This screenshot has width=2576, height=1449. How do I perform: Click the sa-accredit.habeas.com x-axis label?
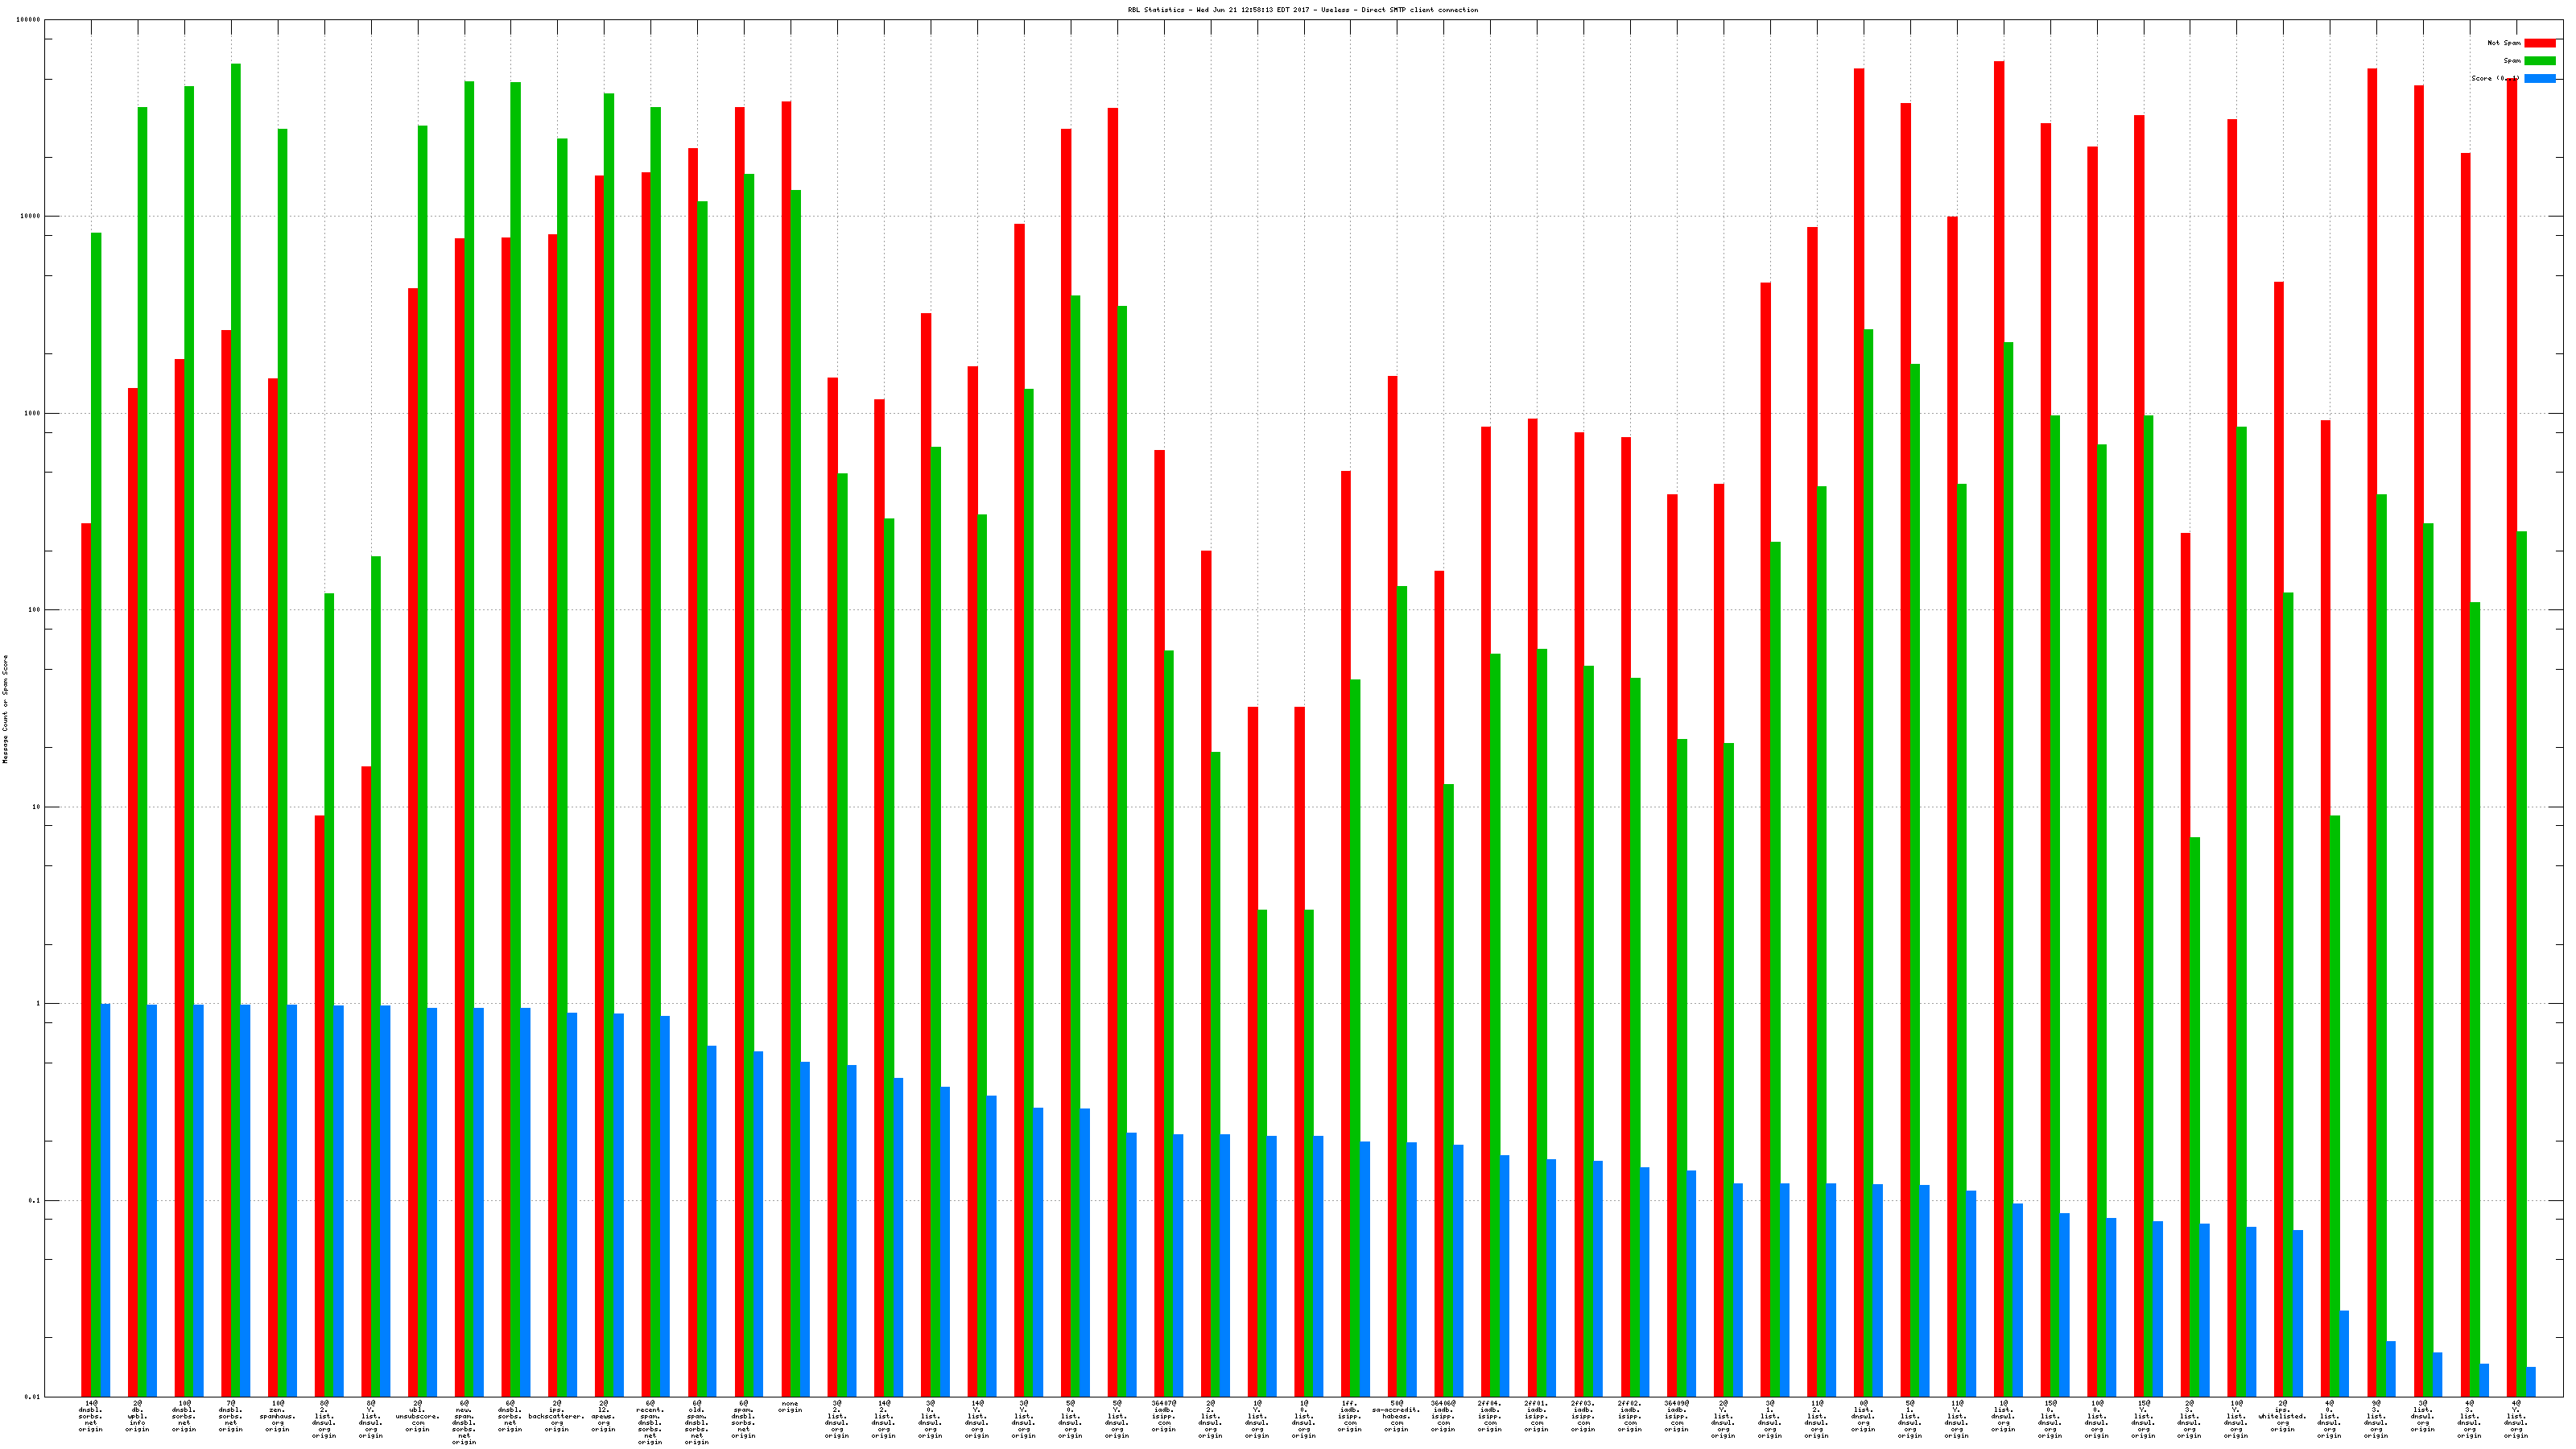point(1396,1417)
